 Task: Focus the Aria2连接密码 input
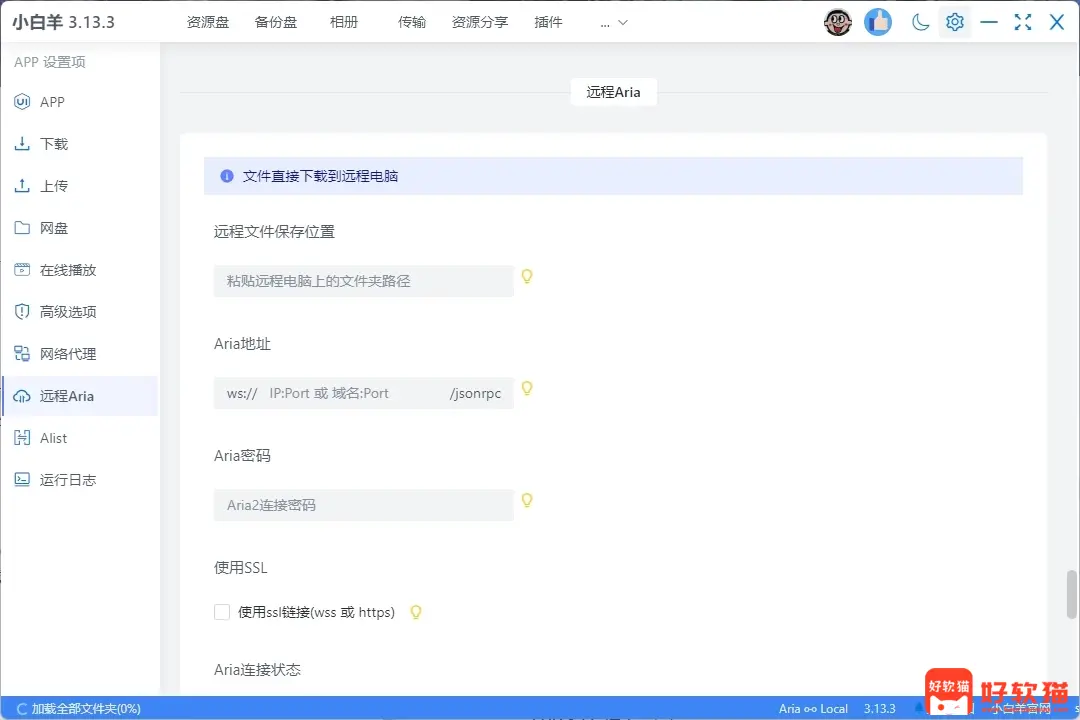[364, 505]
